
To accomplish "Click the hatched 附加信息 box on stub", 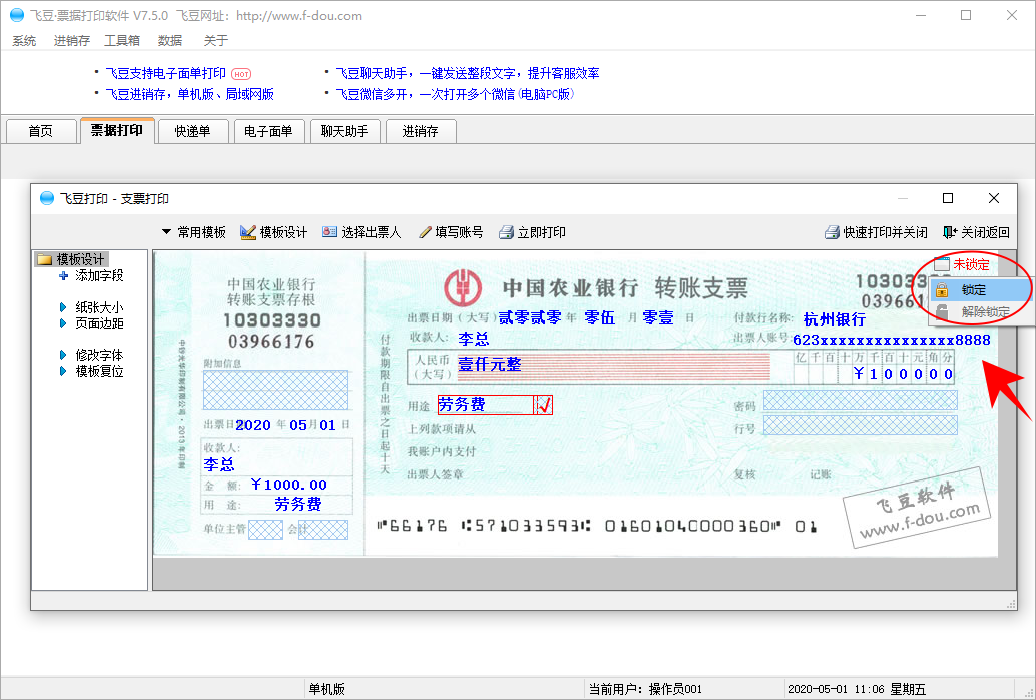I will [x=275, y=390].
